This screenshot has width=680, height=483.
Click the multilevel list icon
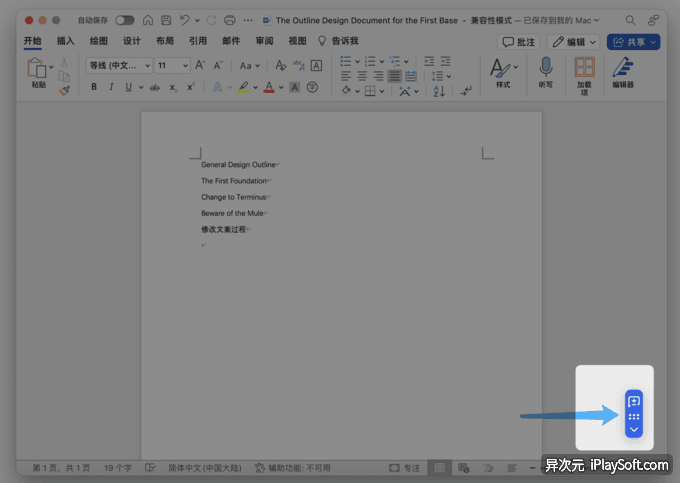pyautogui.click(x=395, y=61)
